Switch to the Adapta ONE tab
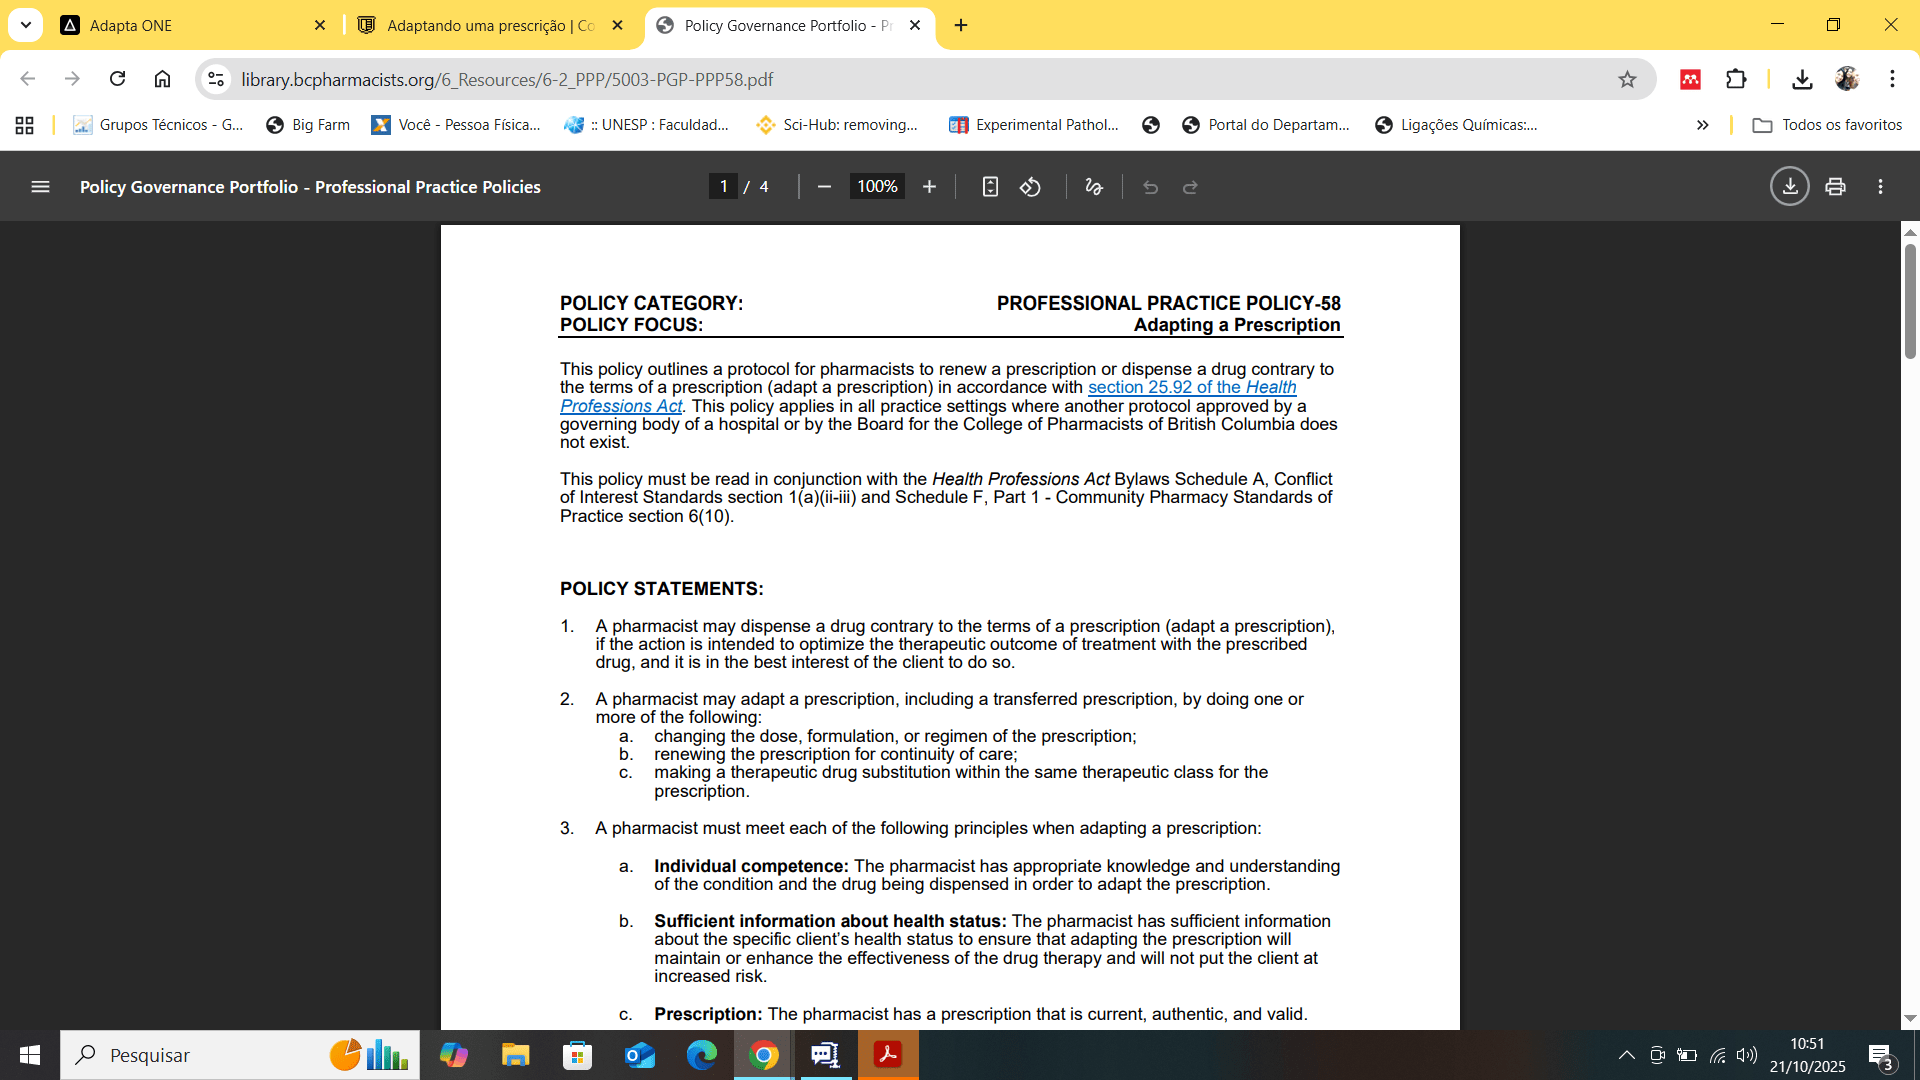 (190, 25)
